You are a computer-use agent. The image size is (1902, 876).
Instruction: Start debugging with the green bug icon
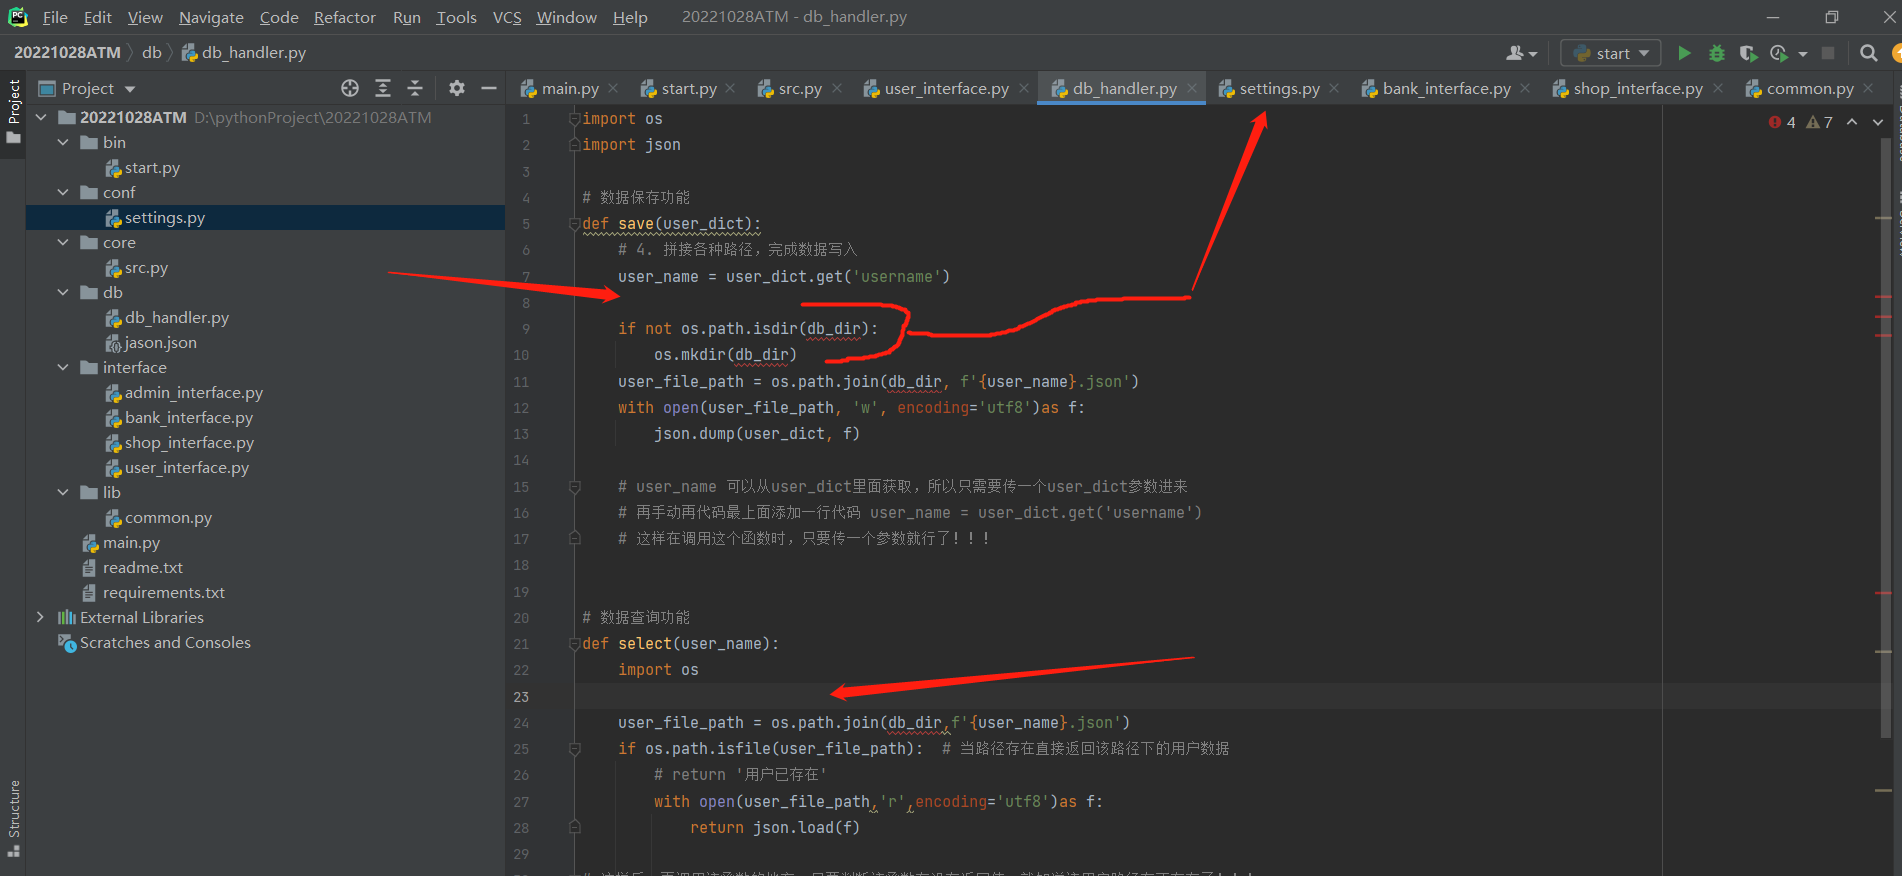[x=1717, y=53]
